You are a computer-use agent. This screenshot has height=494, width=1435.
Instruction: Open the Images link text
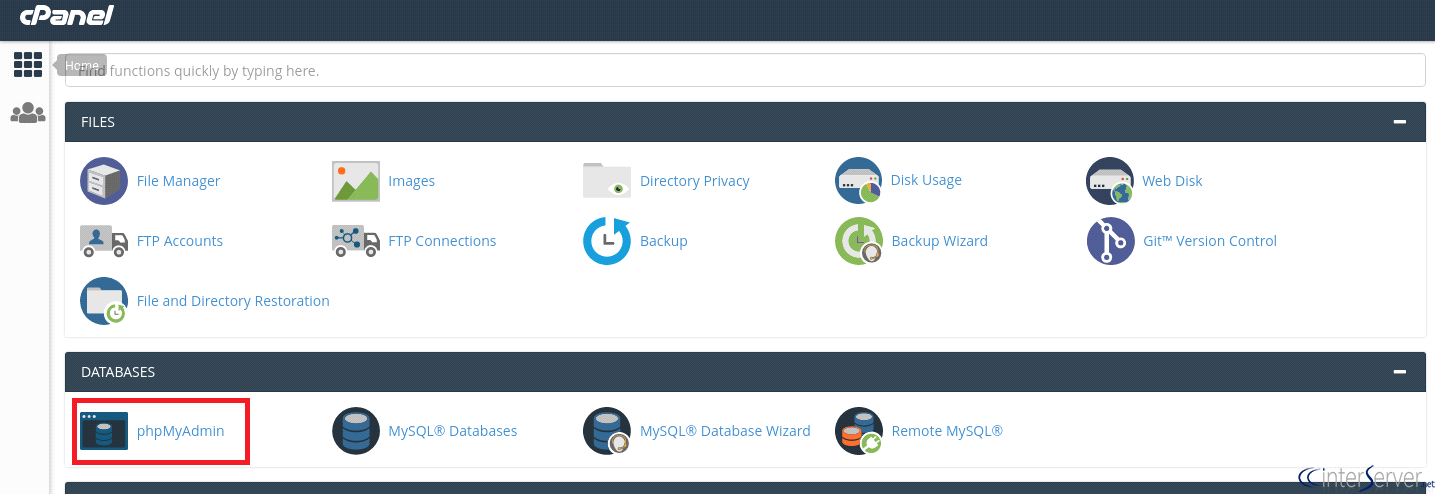tap(412, 181)
